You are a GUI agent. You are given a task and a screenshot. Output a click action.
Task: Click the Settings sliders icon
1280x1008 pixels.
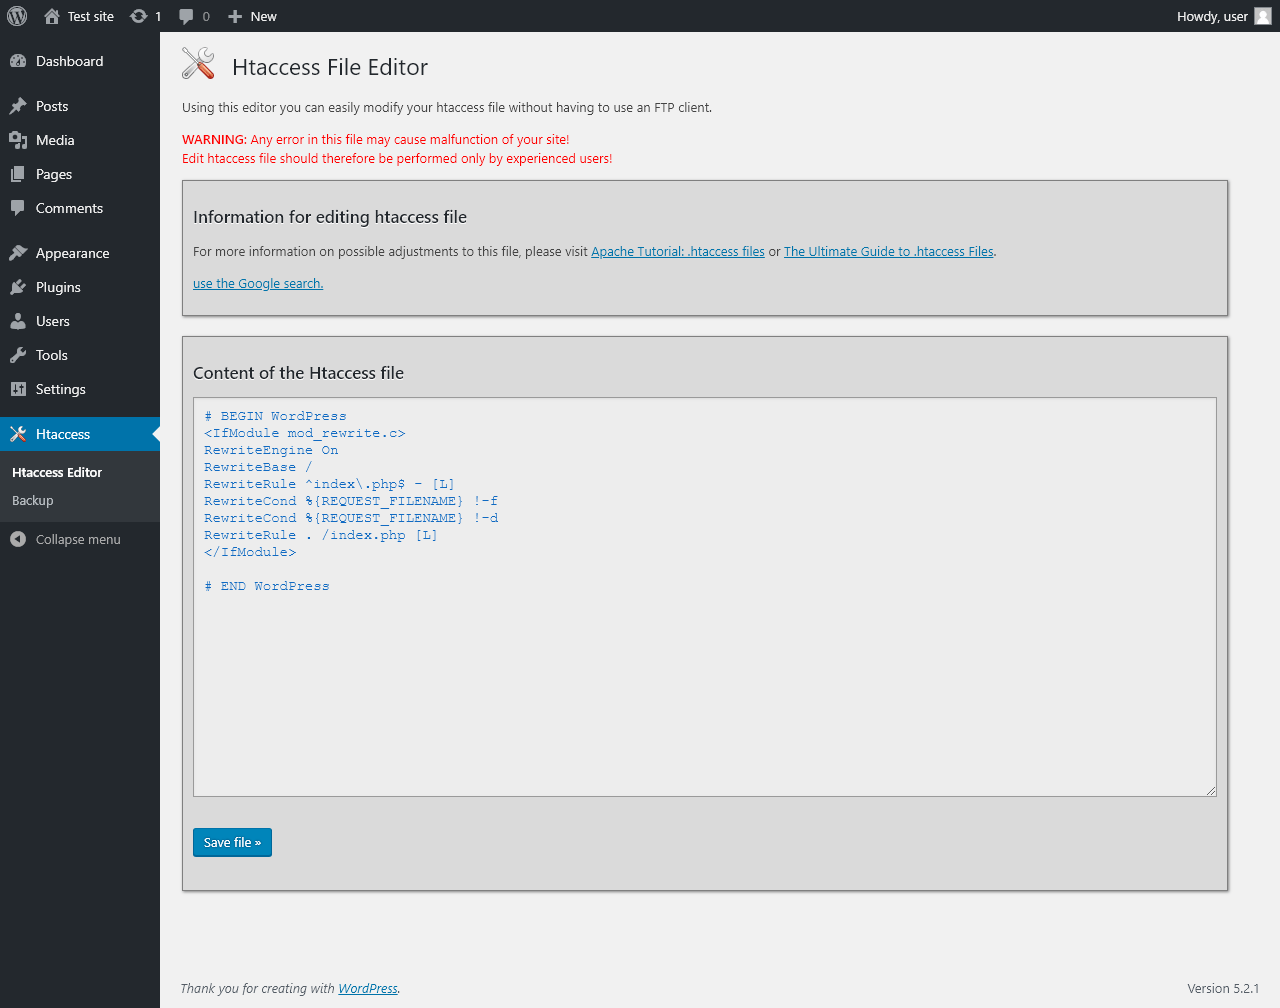pos(18,389)
